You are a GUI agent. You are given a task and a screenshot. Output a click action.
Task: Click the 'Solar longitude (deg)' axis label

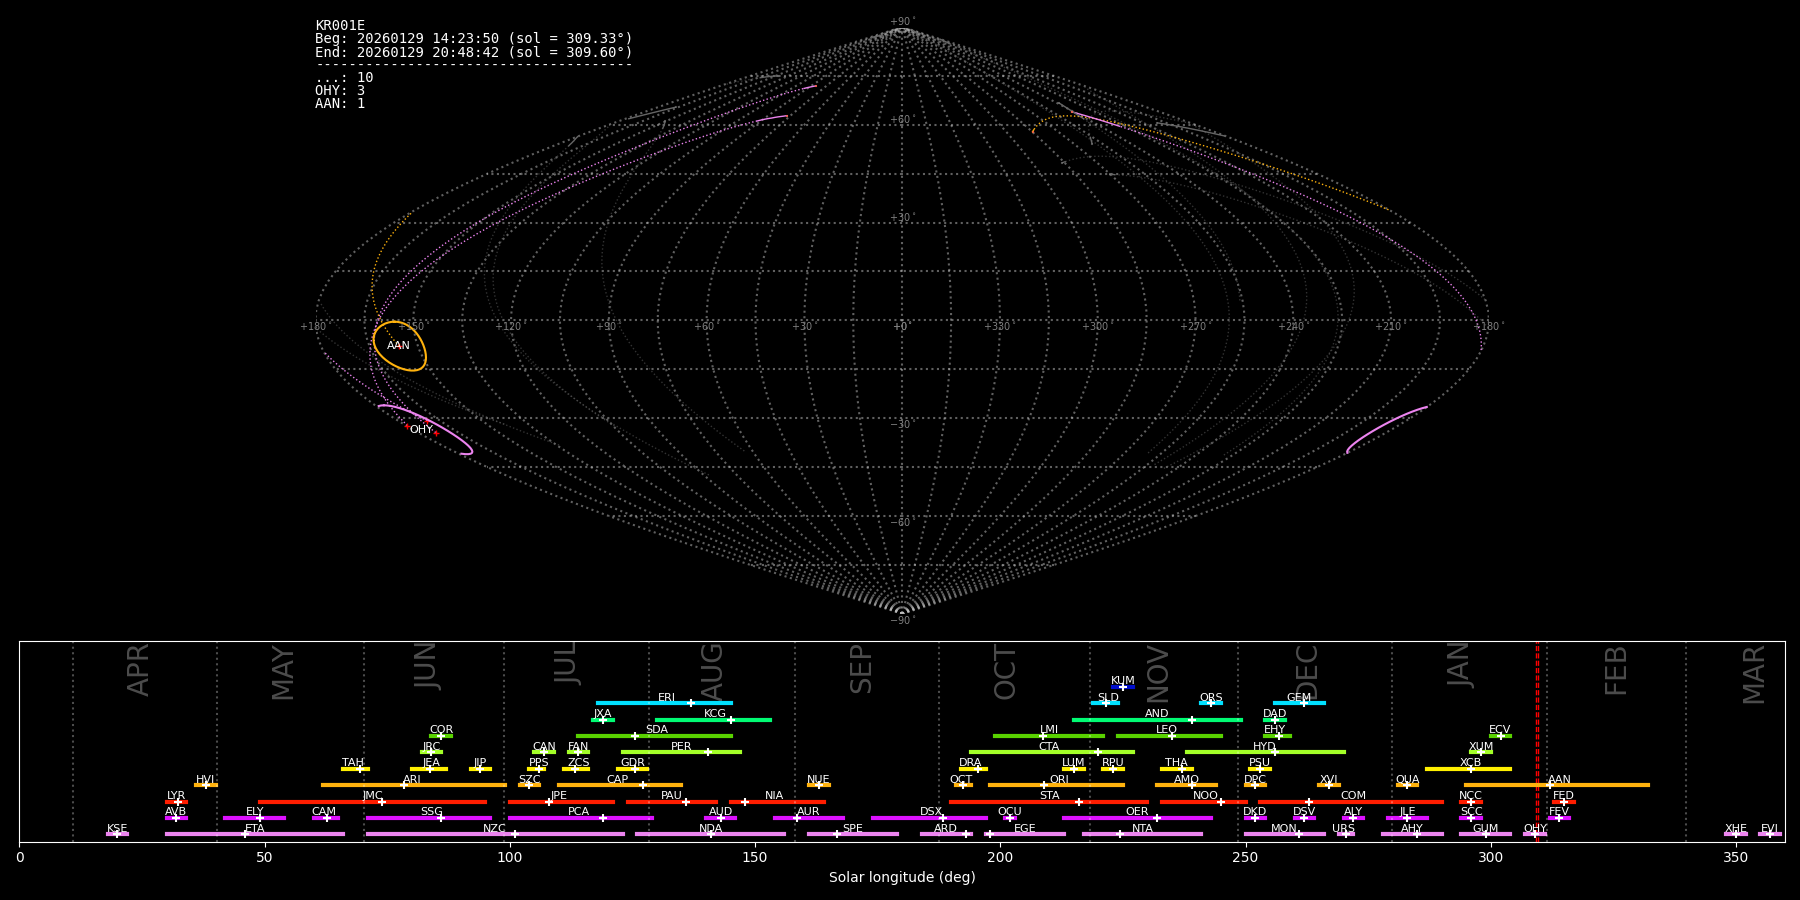pyautogui.click(x=902, y=877)
